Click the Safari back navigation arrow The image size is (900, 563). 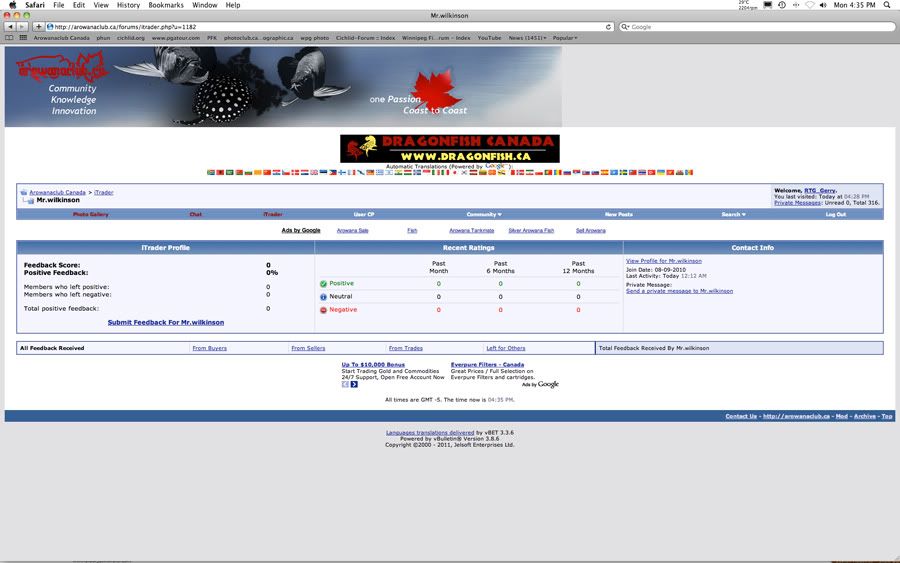click(10, 27)
